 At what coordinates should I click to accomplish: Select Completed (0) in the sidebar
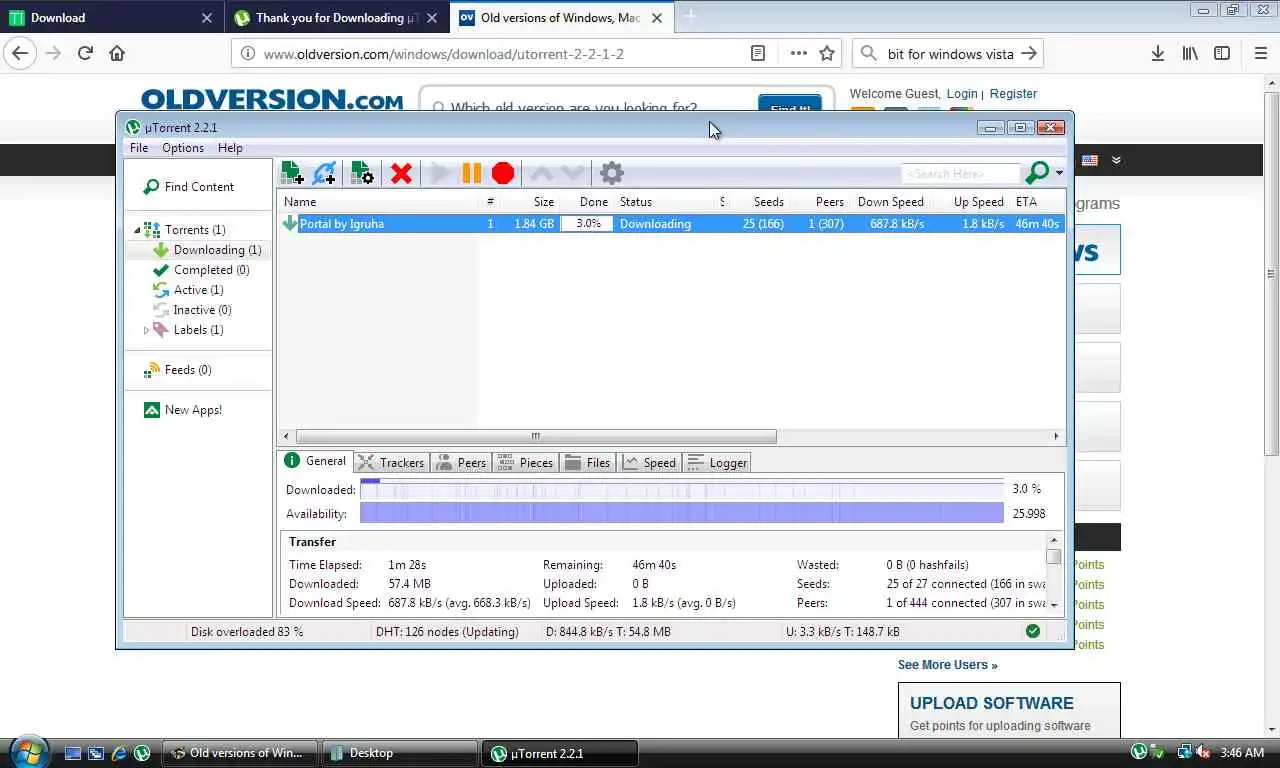201,270
